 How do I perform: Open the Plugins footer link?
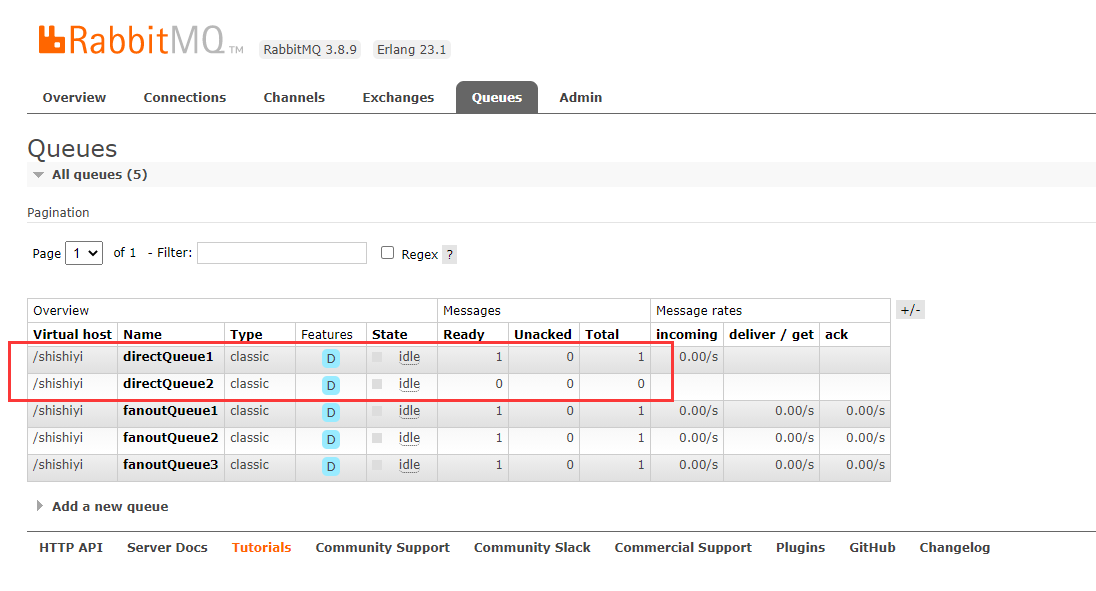(800, 548)
